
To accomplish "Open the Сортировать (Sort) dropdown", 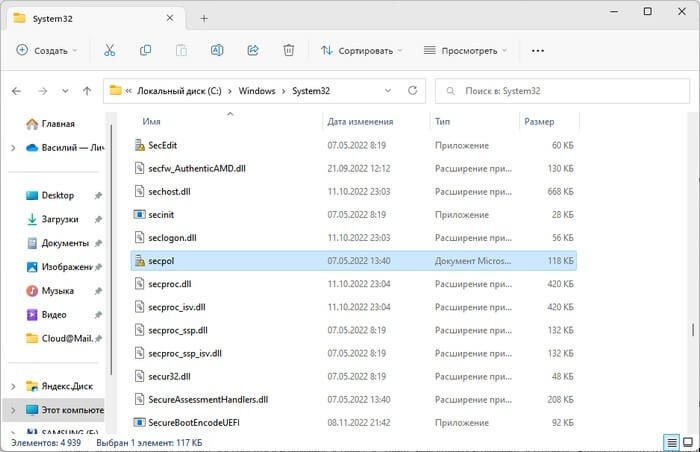I will (362, 50).
